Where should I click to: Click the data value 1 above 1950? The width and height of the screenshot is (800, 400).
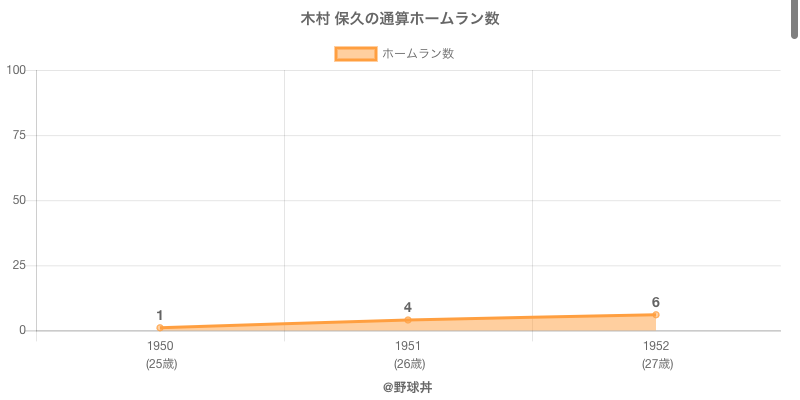pos(160,315)
